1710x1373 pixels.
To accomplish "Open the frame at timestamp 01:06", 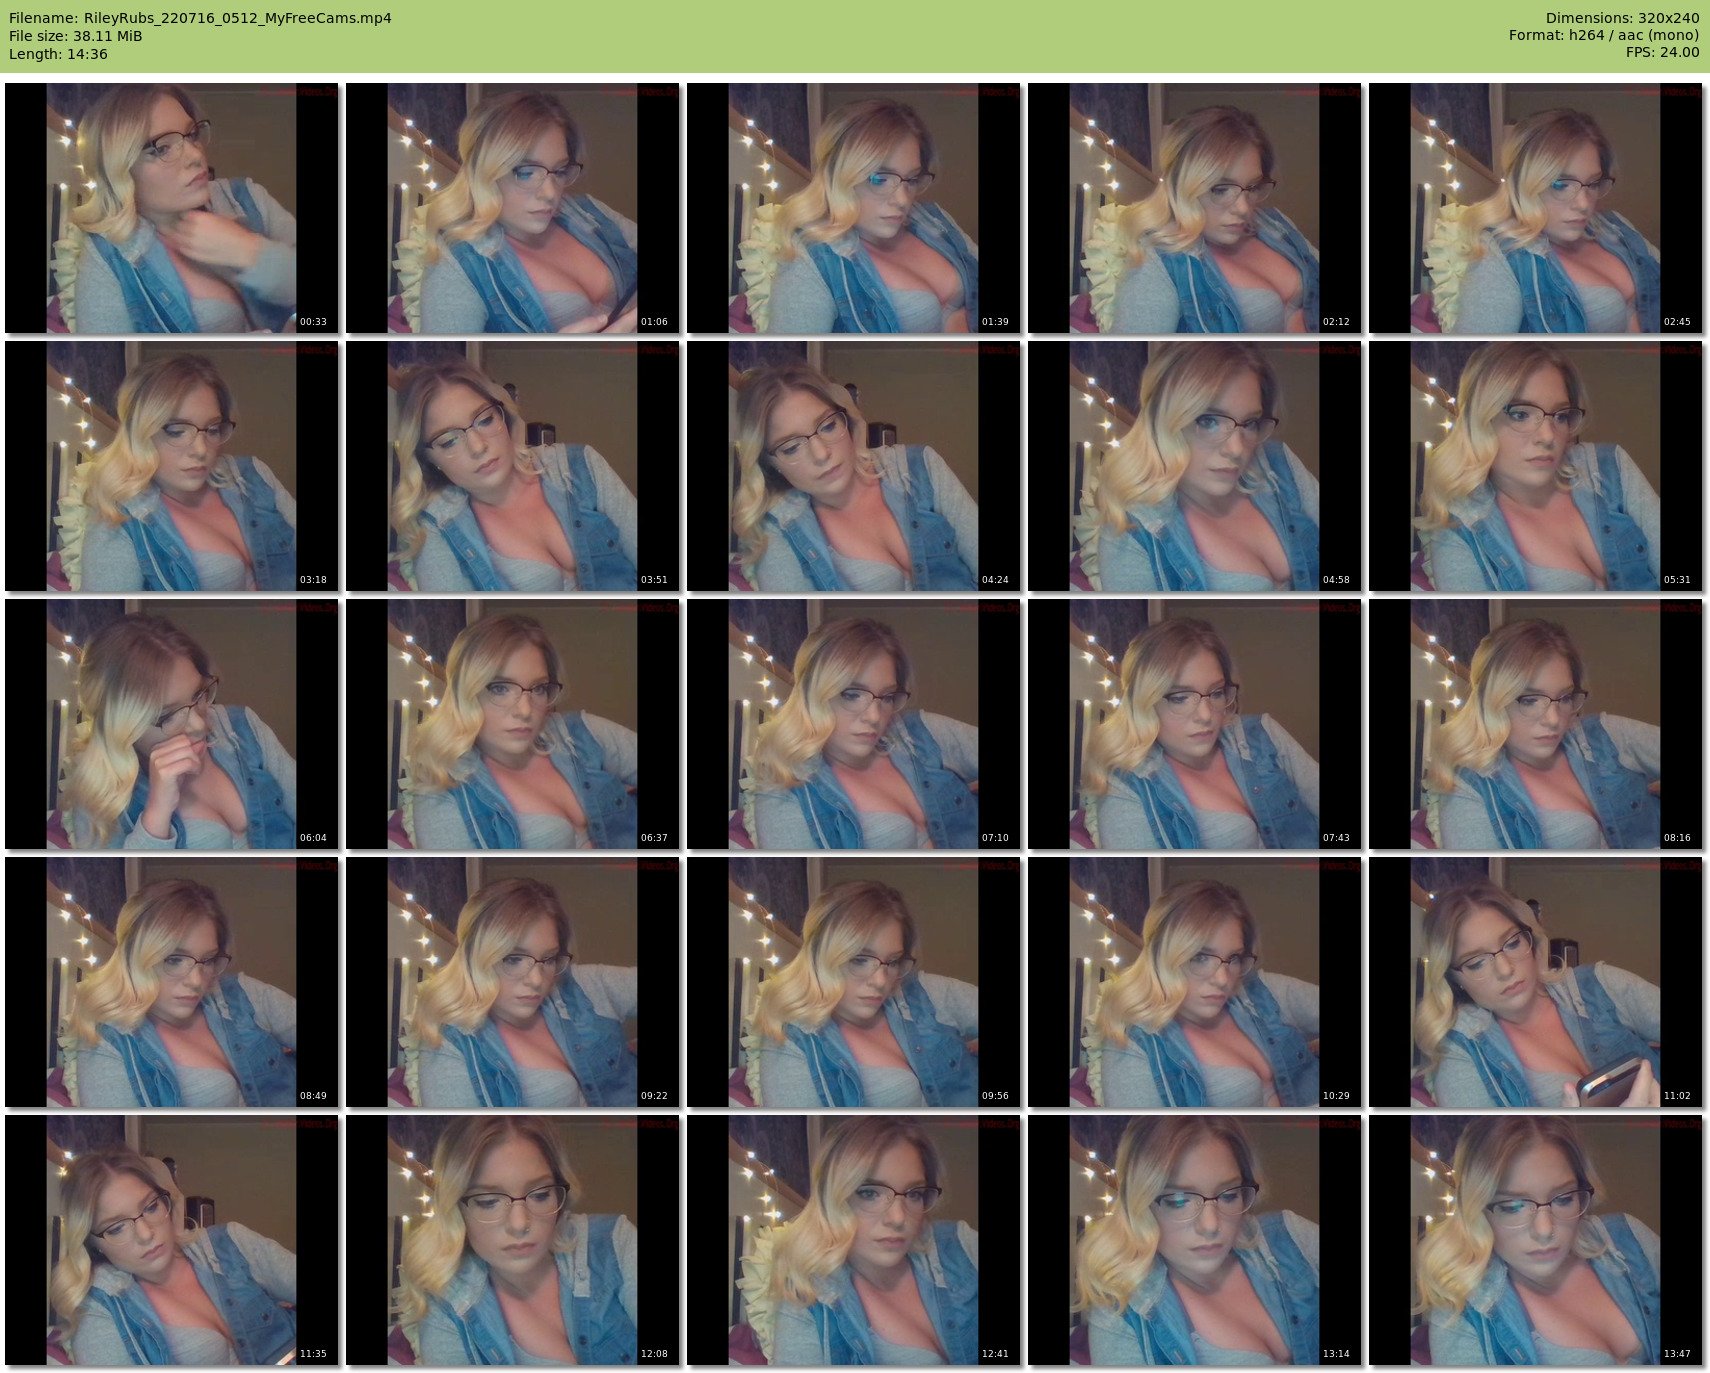I will click(x=513, y=208).
